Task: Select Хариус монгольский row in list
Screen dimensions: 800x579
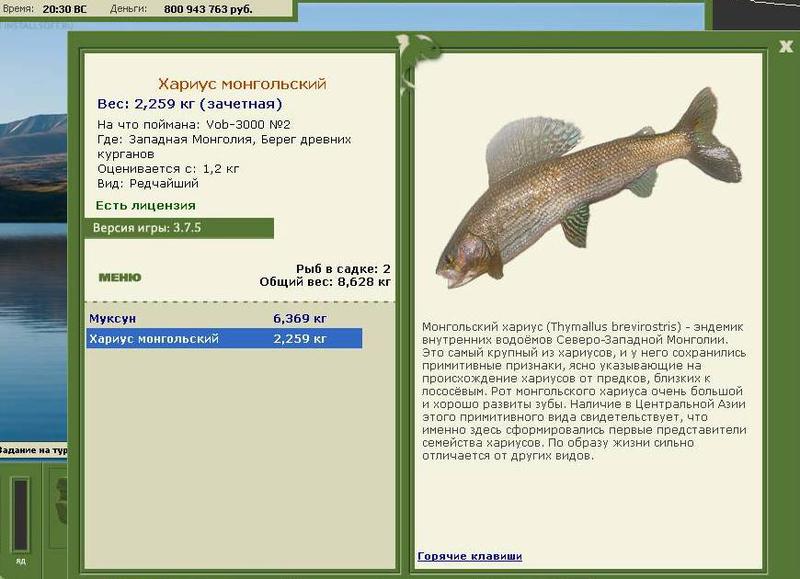Action: tap(224, 339)
